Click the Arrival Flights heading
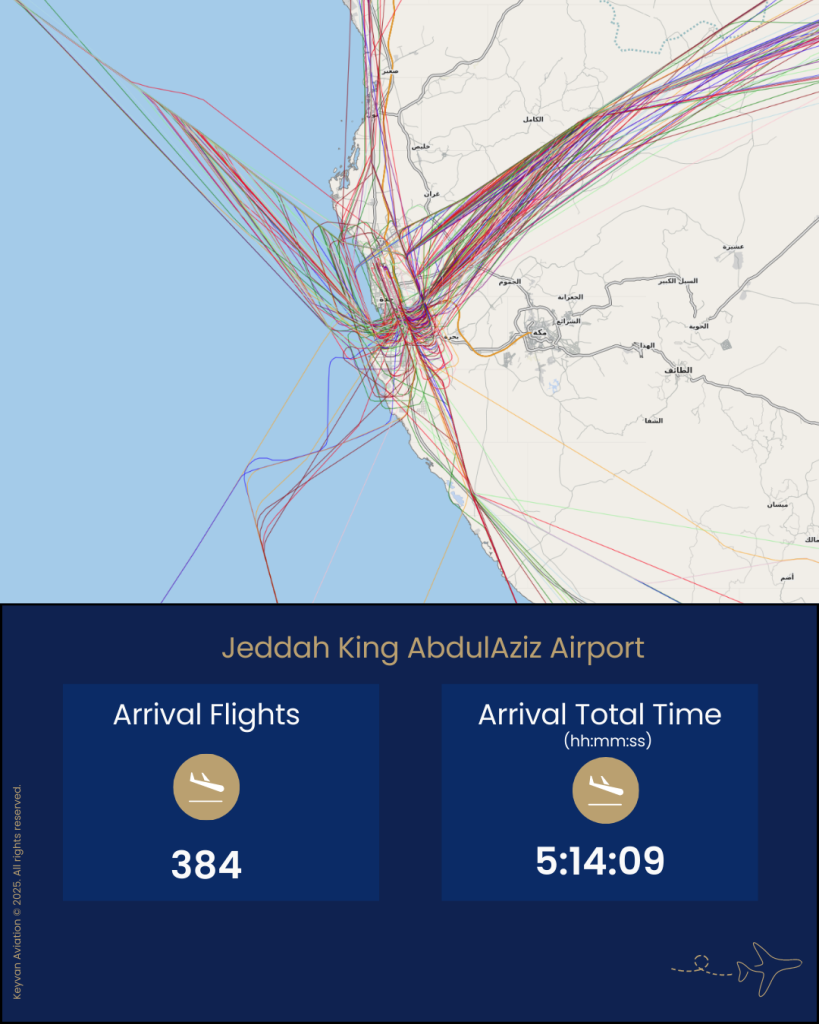This screenshot has height=1024, width=819. [206, 715]
